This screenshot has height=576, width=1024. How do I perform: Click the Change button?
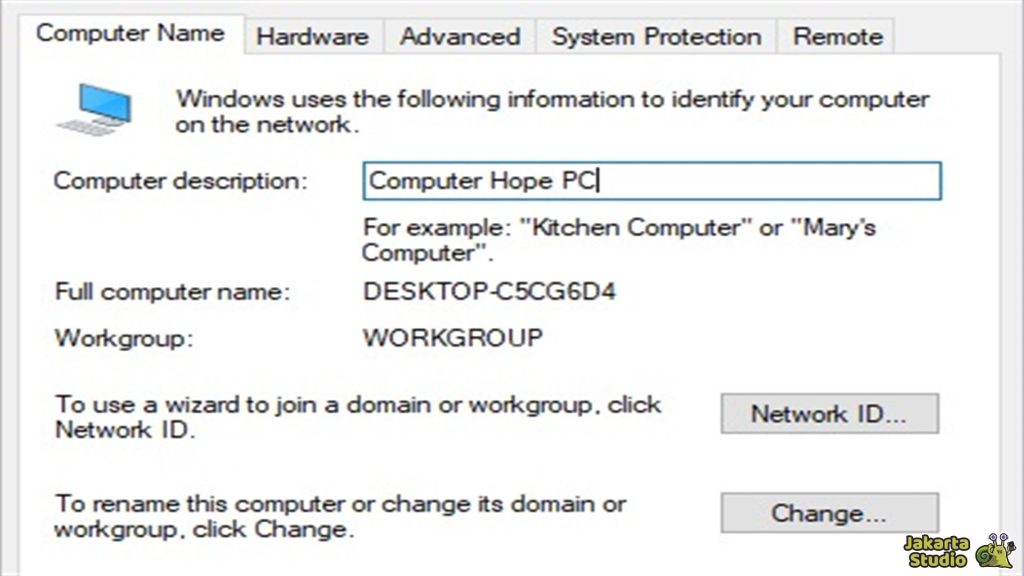pyautogui.click(x=829, y=512)
